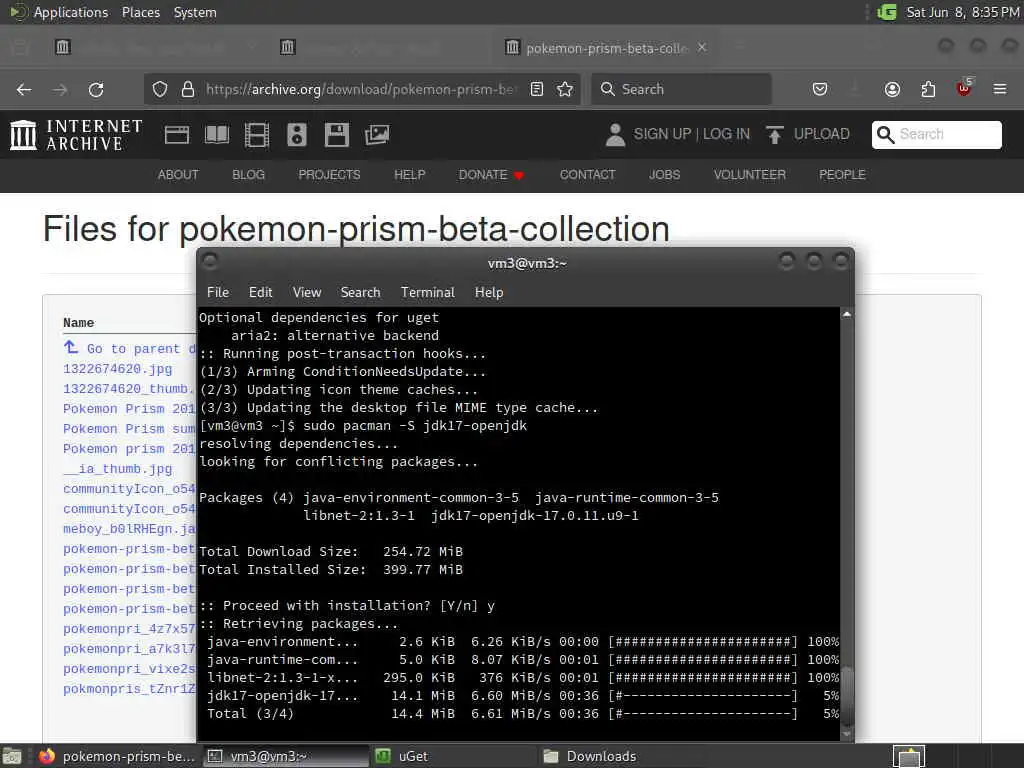Click the LOG IN link
Screen dimensions: 1024x768
coord(726,135)
